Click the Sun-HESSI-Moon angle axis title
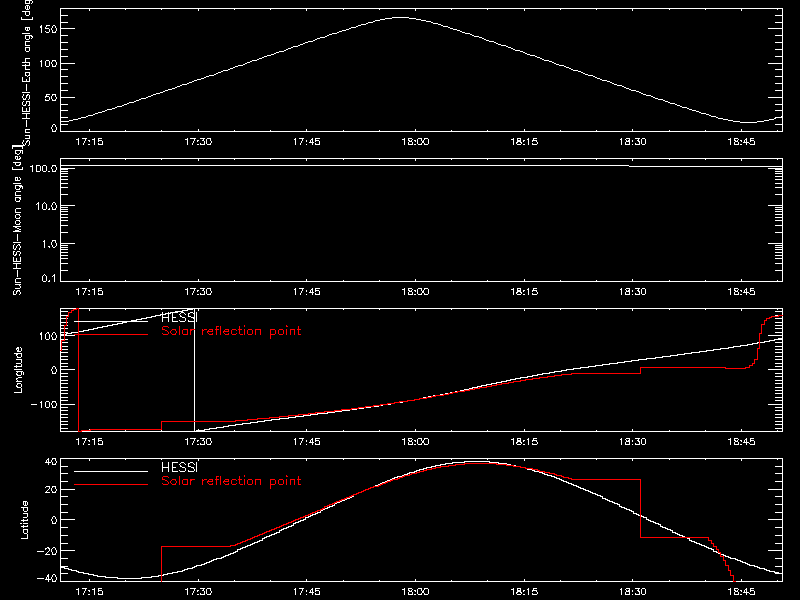 pyautogui.click(x=17, y=220)
